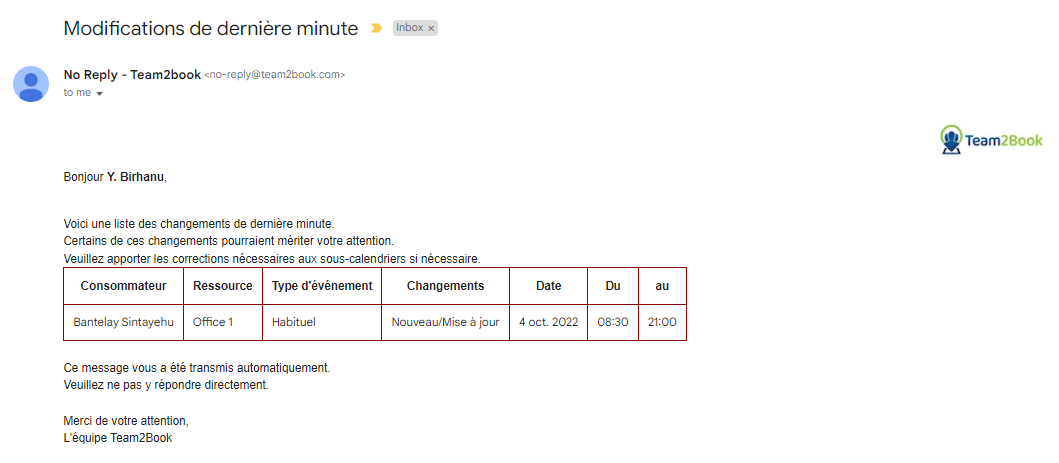
Task: Click the 08:30 start time cell
Action: tap(613, 322)
